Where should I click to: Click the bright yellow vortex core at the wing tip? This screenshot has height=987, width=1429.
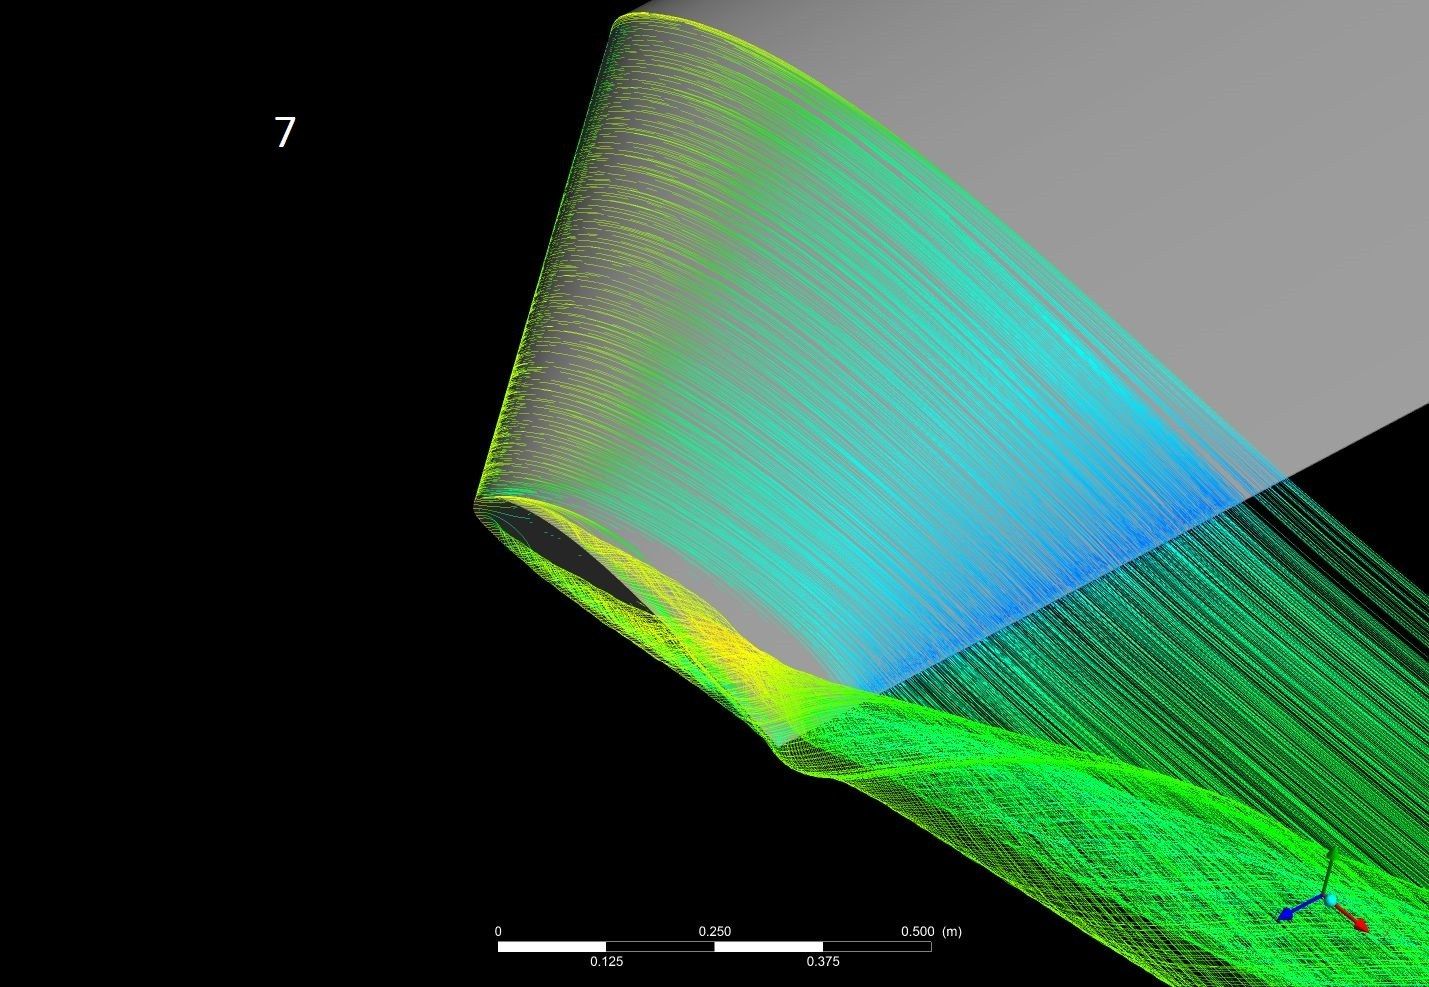coord(728,652)
